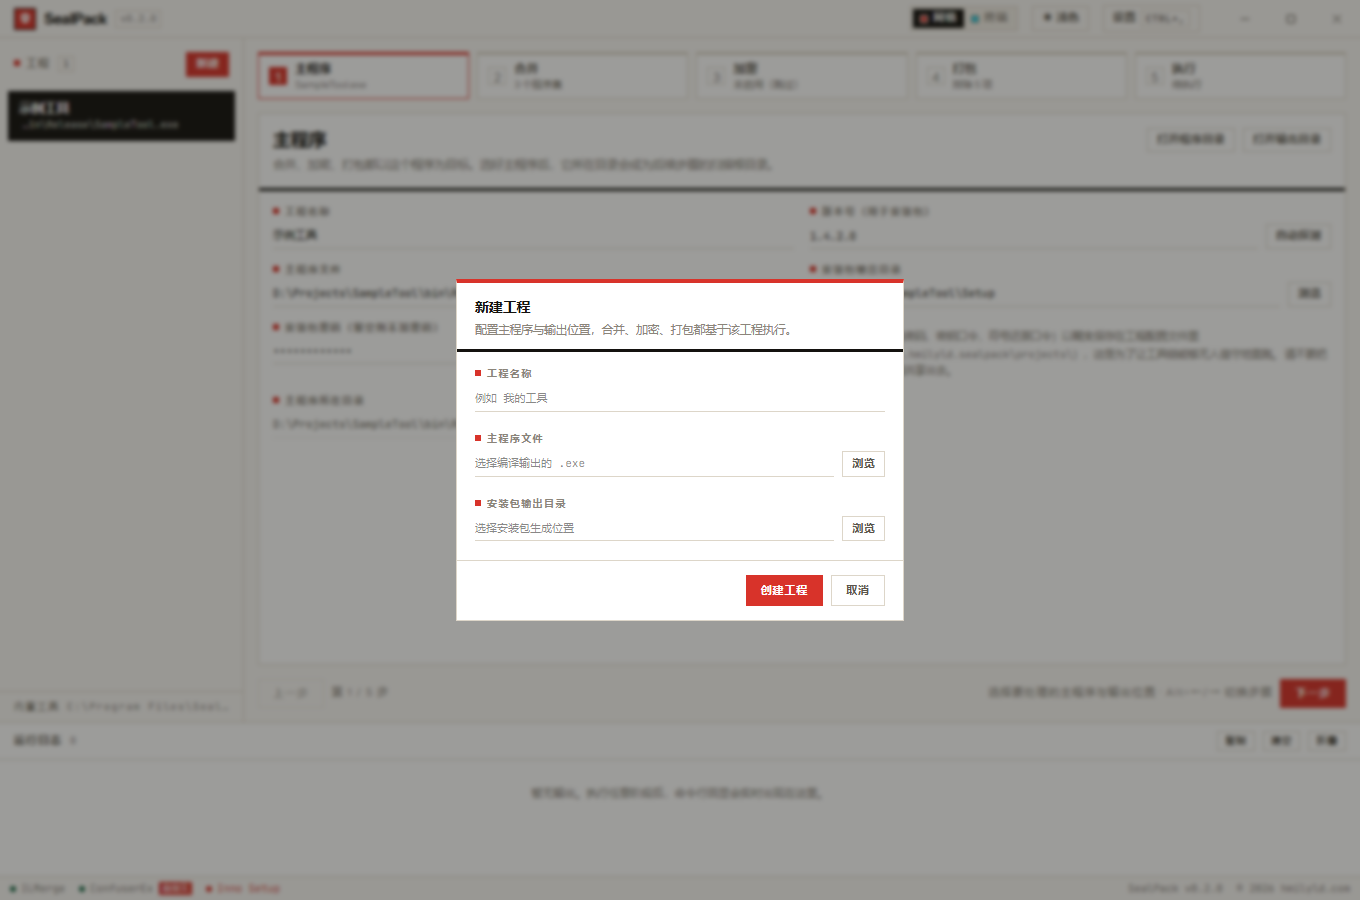Close the SealPack window
Image resolution: width=1360 pixels, height=900 pixels.
click(1337, 18)
